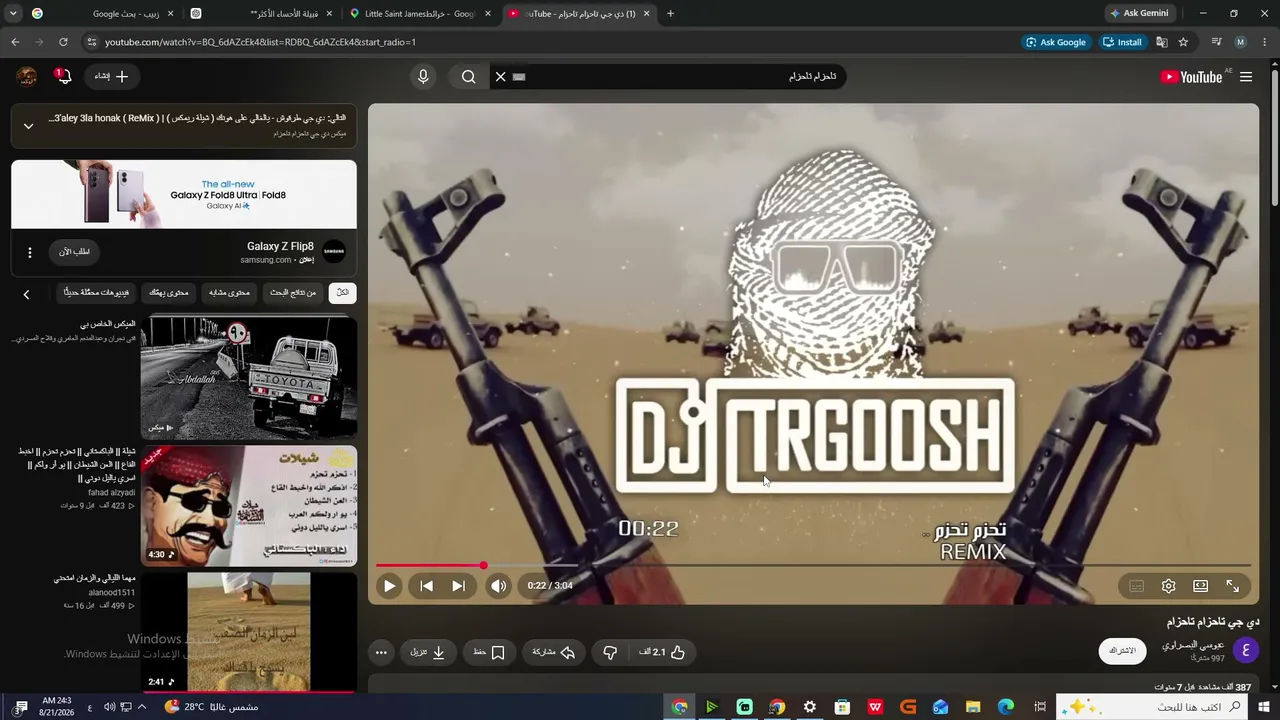
Task: Open options menu for Galaxy Z Flip8 ad
Action: coord(30,253)
